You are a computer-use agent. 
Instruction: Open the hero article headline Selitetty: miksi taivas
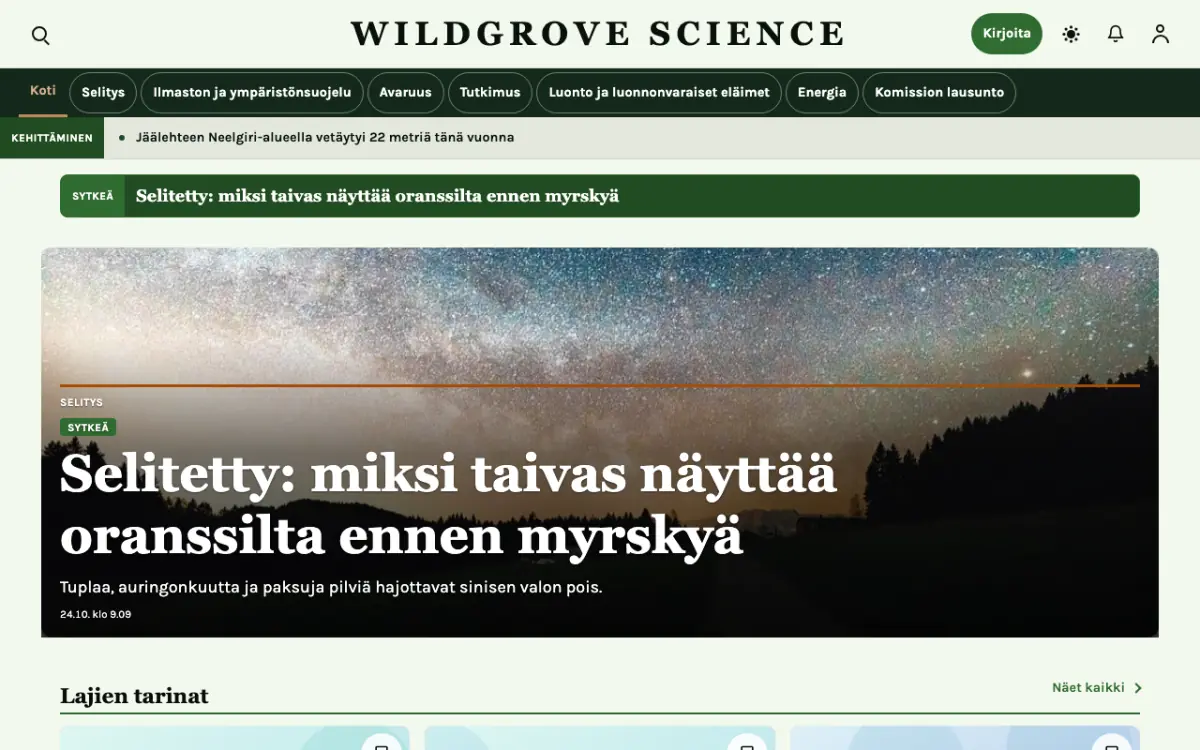(448, 505)
